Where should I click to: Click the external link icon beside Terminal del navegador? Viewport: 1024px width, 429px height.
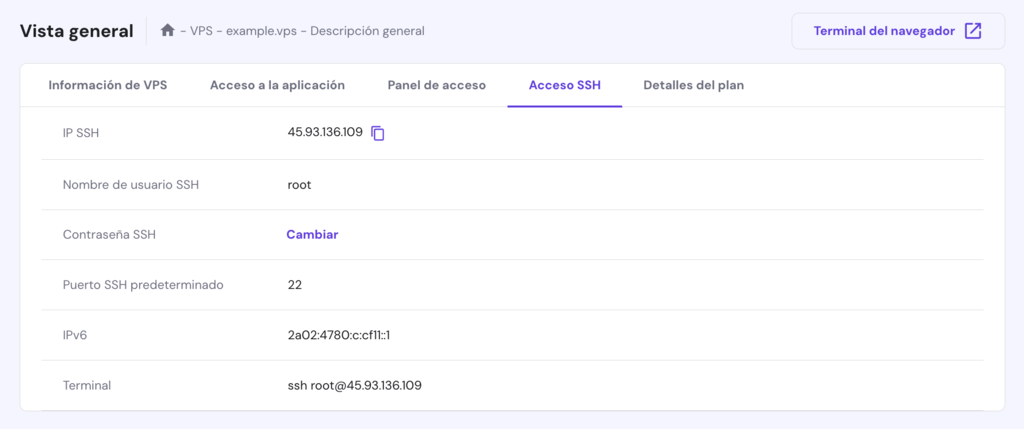coord(973,31)
